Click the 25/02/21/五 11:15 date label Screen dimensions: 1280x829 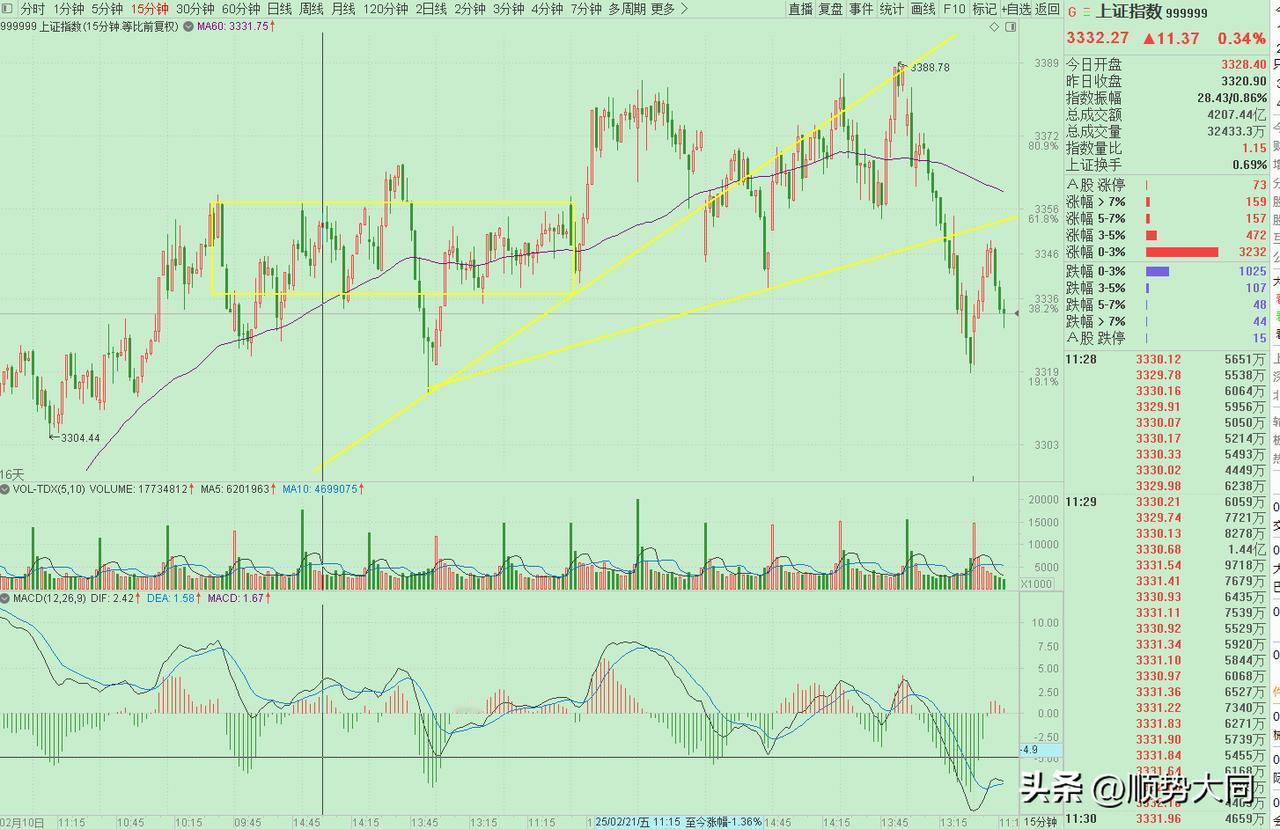637,821
